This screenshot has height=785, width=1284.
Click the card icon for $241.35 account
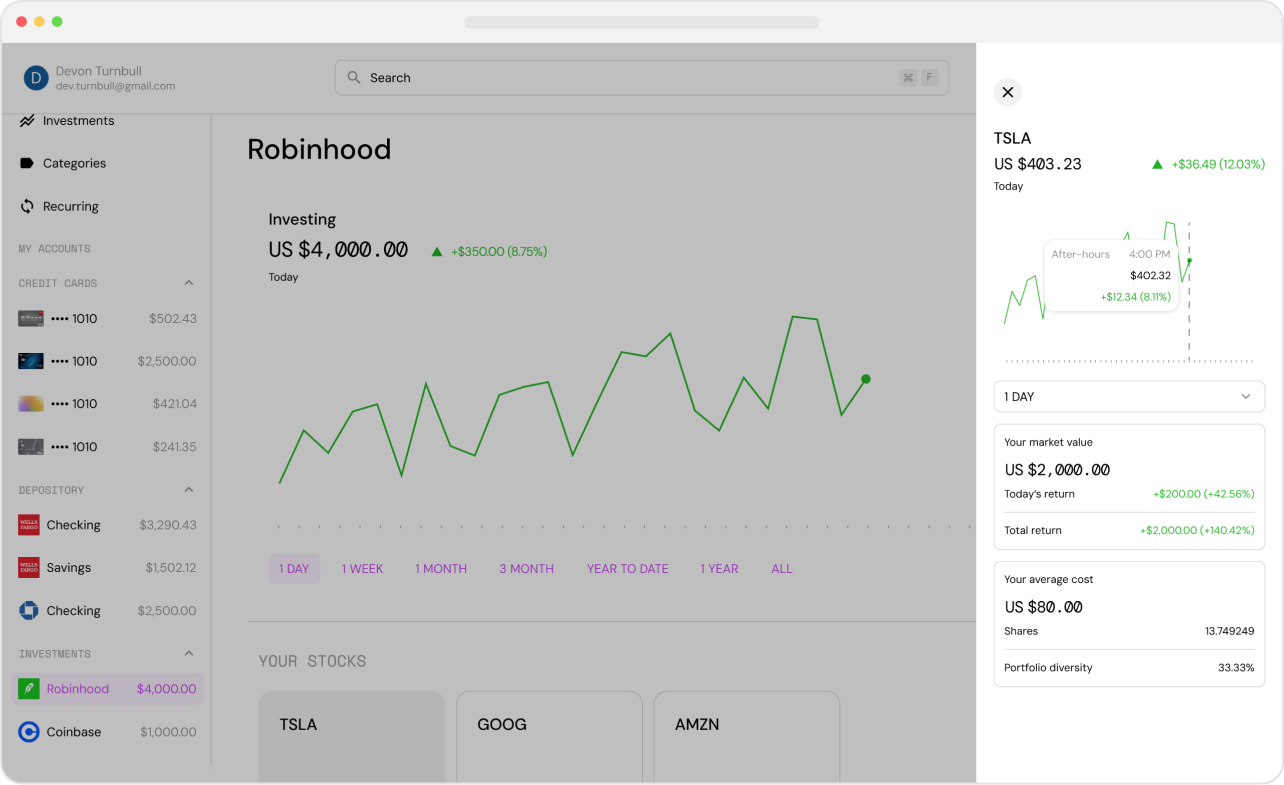(30, 447)
